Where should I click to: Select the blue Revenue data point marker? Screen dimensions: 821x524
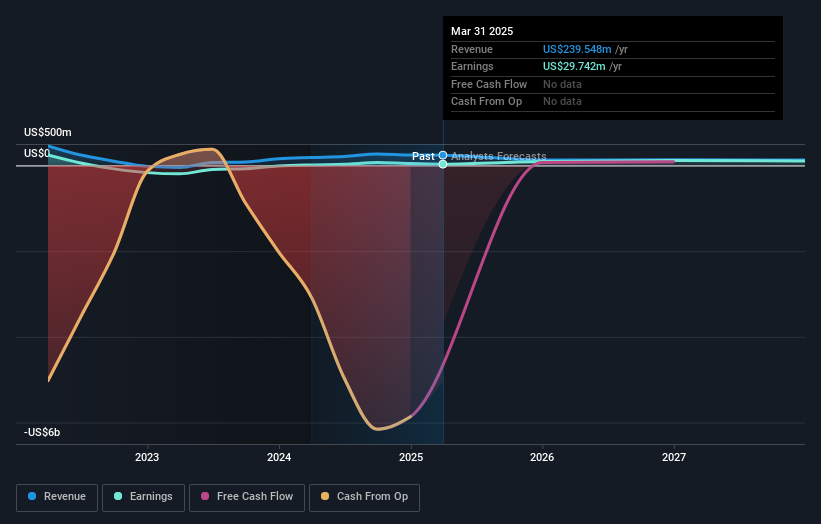[x=443, y=155]
